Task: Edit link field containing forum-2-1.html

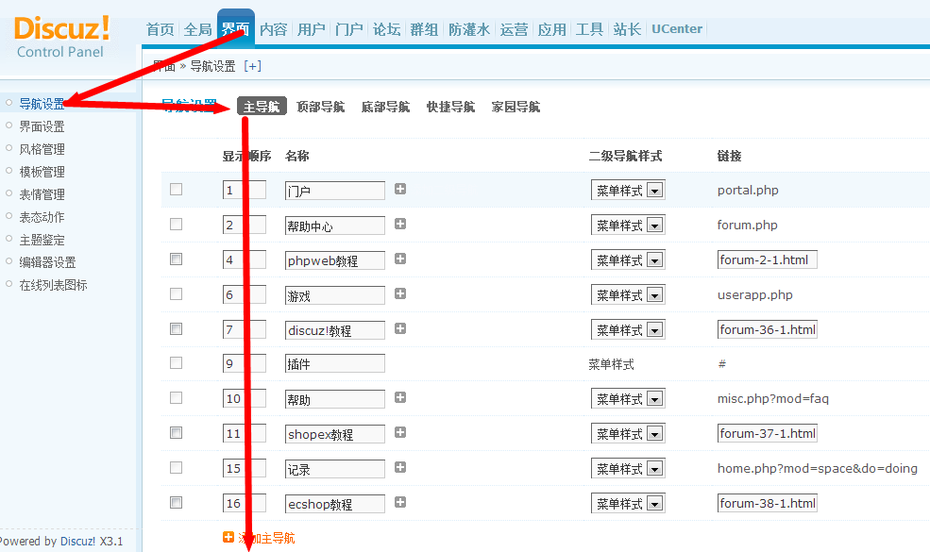Action: pos(767,260)
